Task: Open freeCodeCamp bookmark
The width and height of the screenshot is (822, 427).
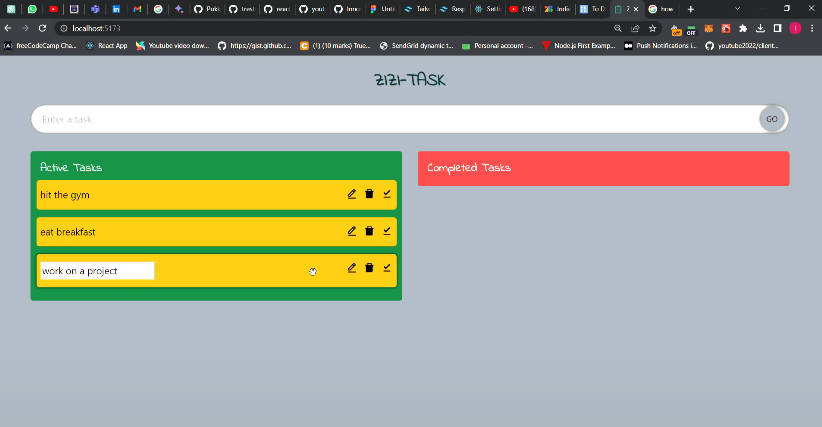Action: click(x=42, y=45)
